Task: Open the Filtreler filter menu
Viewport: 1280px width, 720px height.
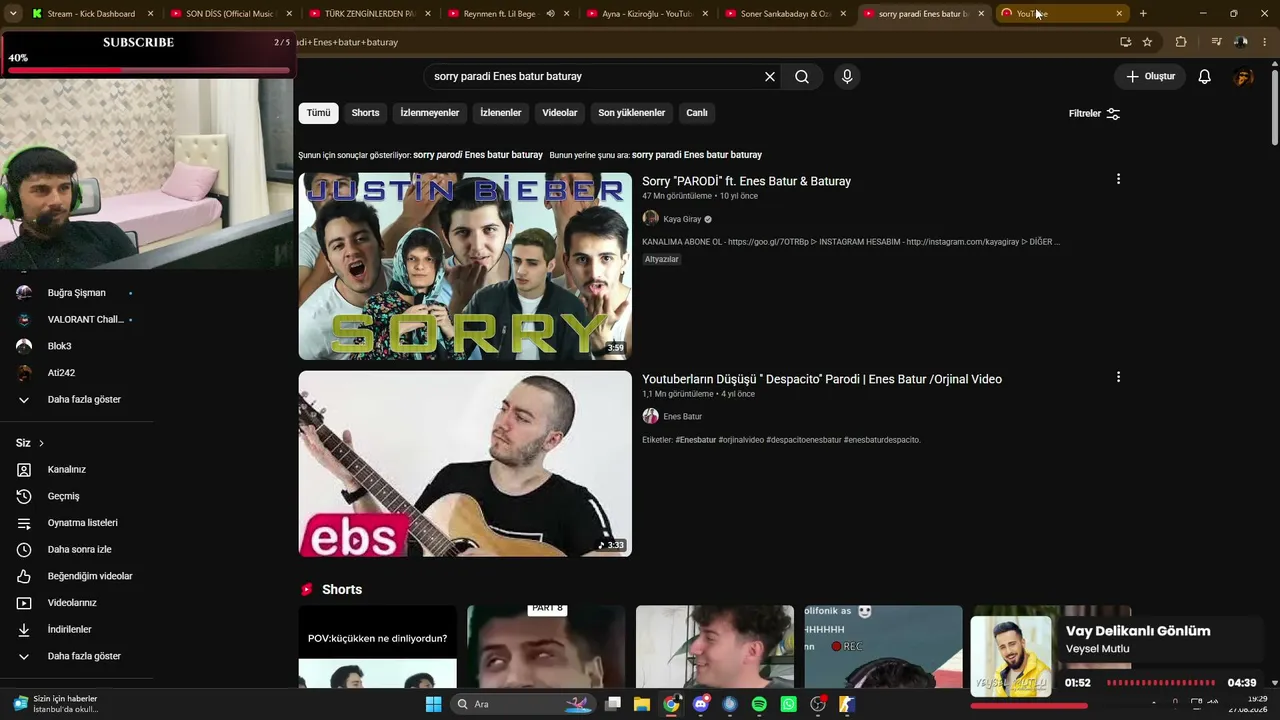Action: pos(1094,114)
